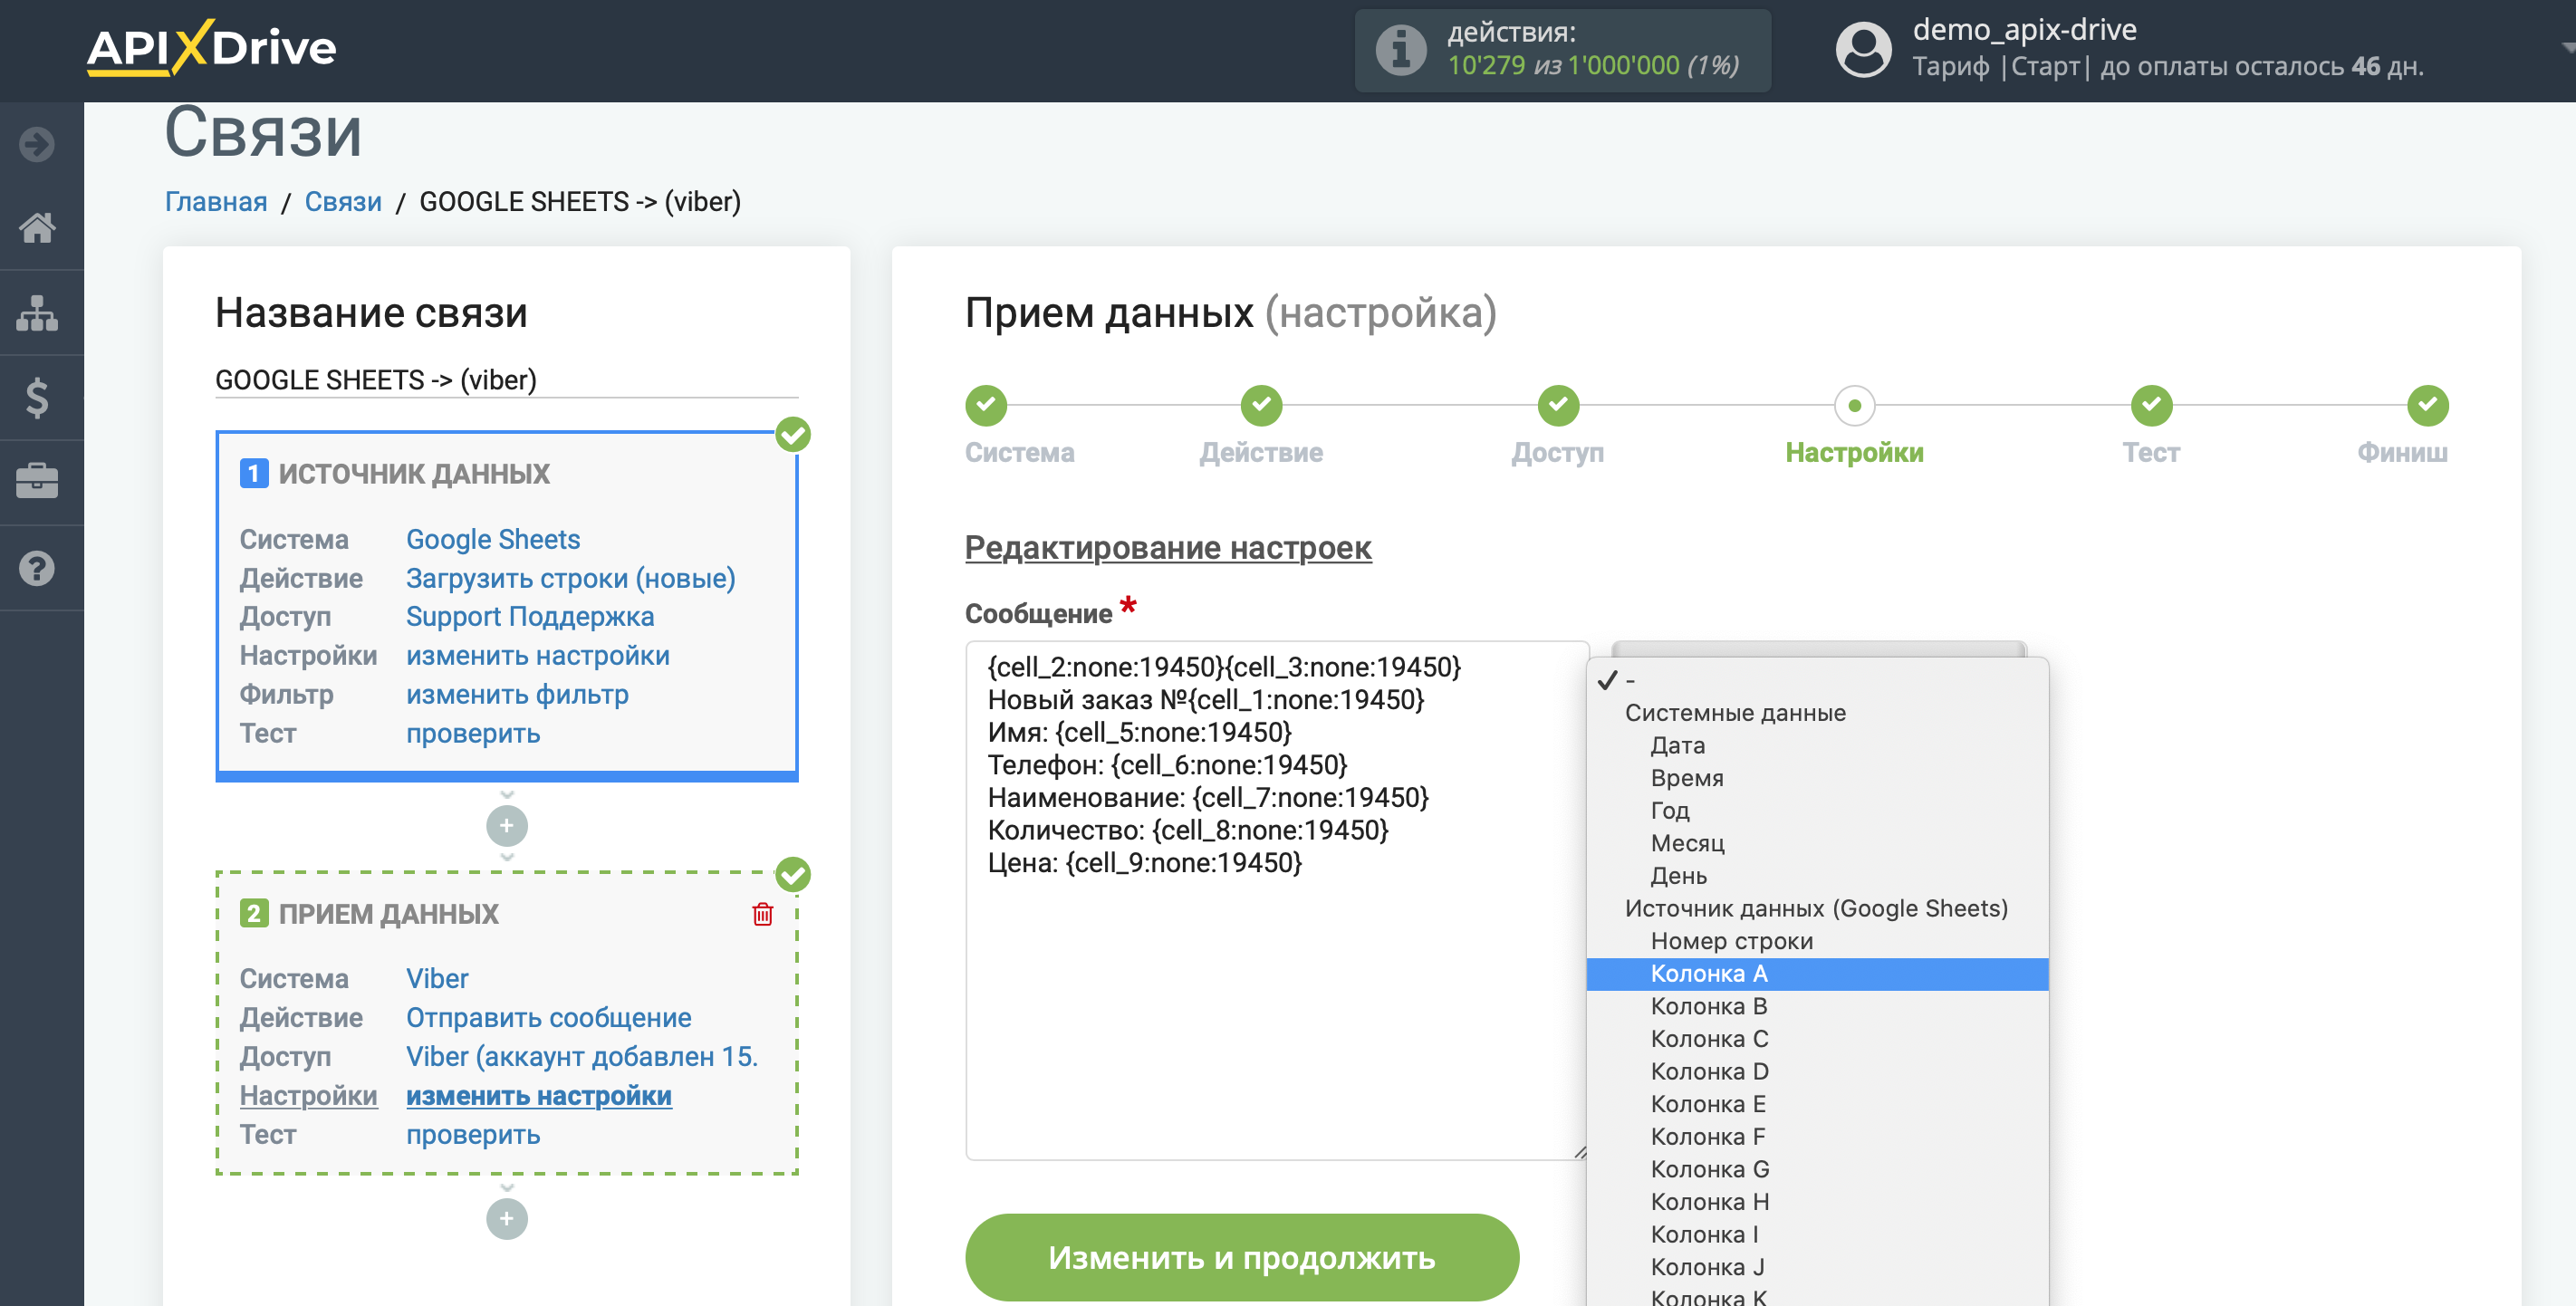Click Настройки tab label in stepper
The image size is (2576, 1306).
pos(1854,452)
